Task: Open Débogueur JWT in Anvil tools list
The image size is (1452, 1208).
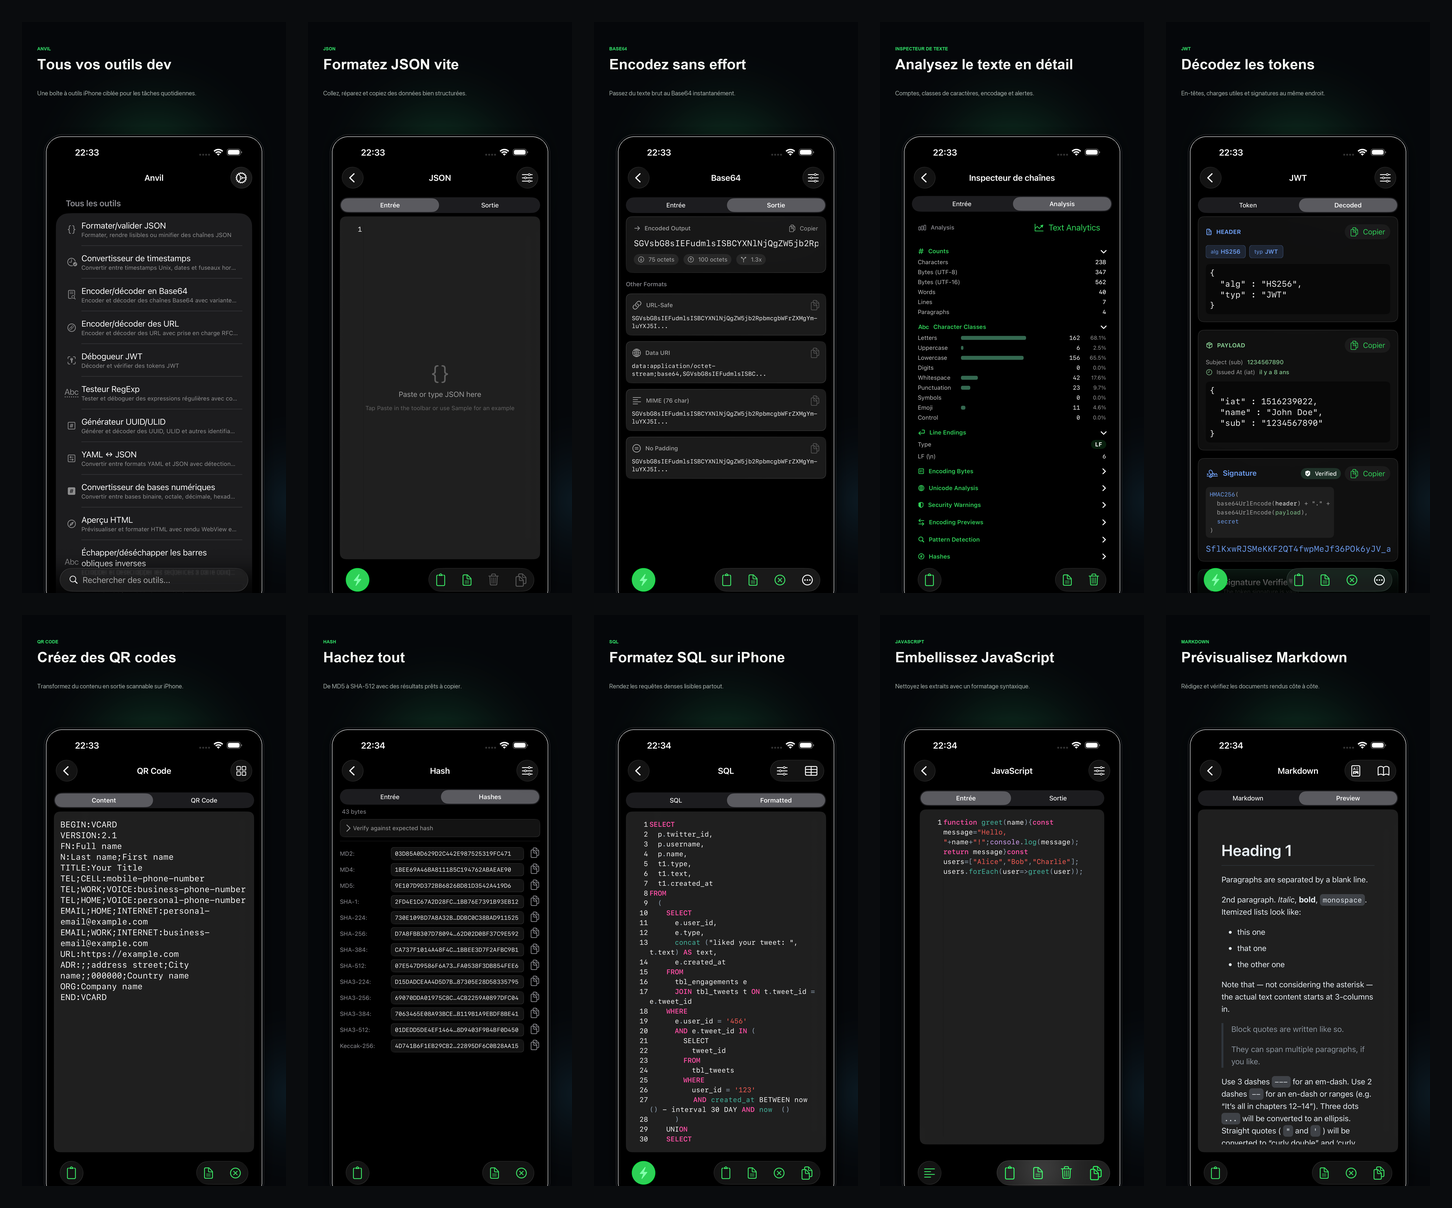Action: pos(154,360)
